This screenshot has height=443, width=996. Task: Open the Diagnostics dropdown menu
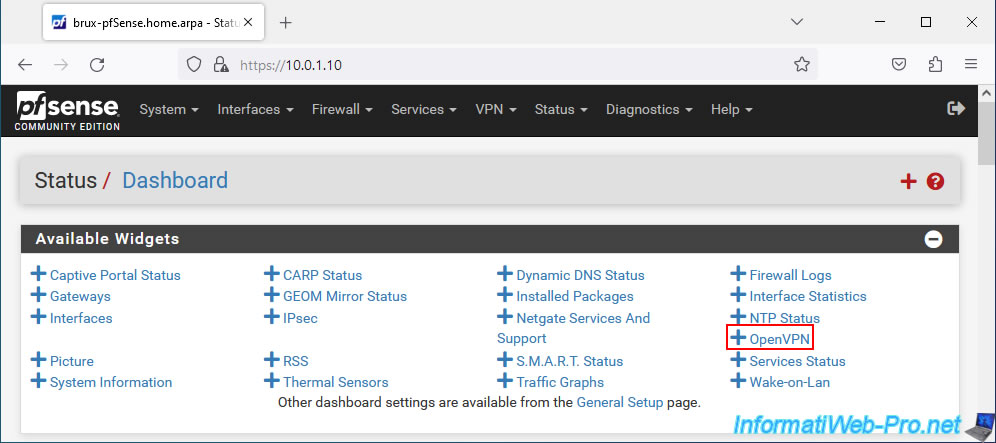coord(649,109)
